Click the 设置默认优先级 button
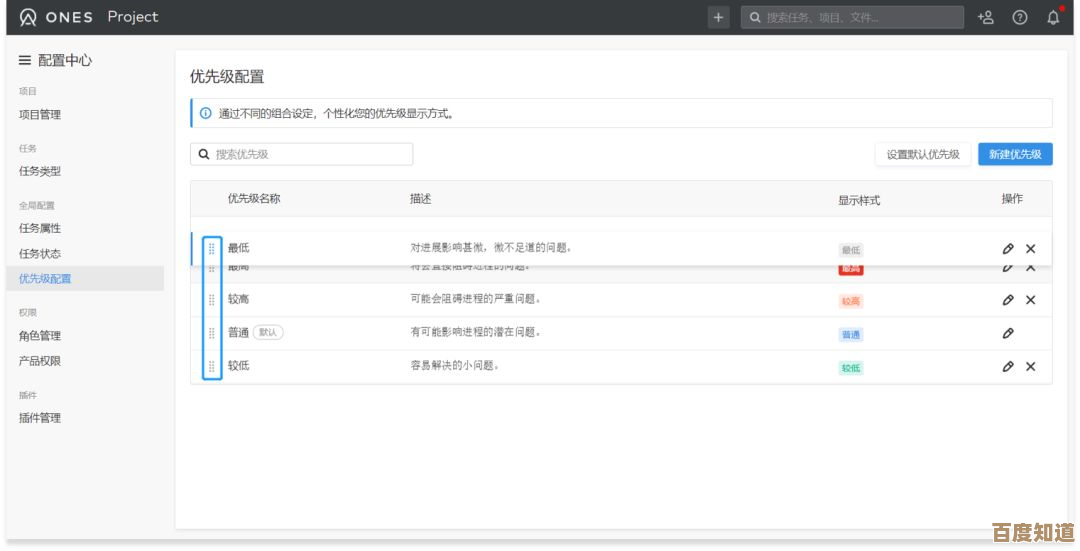The width and height of the screenshot is (1080, 551). pyautogui.click(x=922, y=154)
